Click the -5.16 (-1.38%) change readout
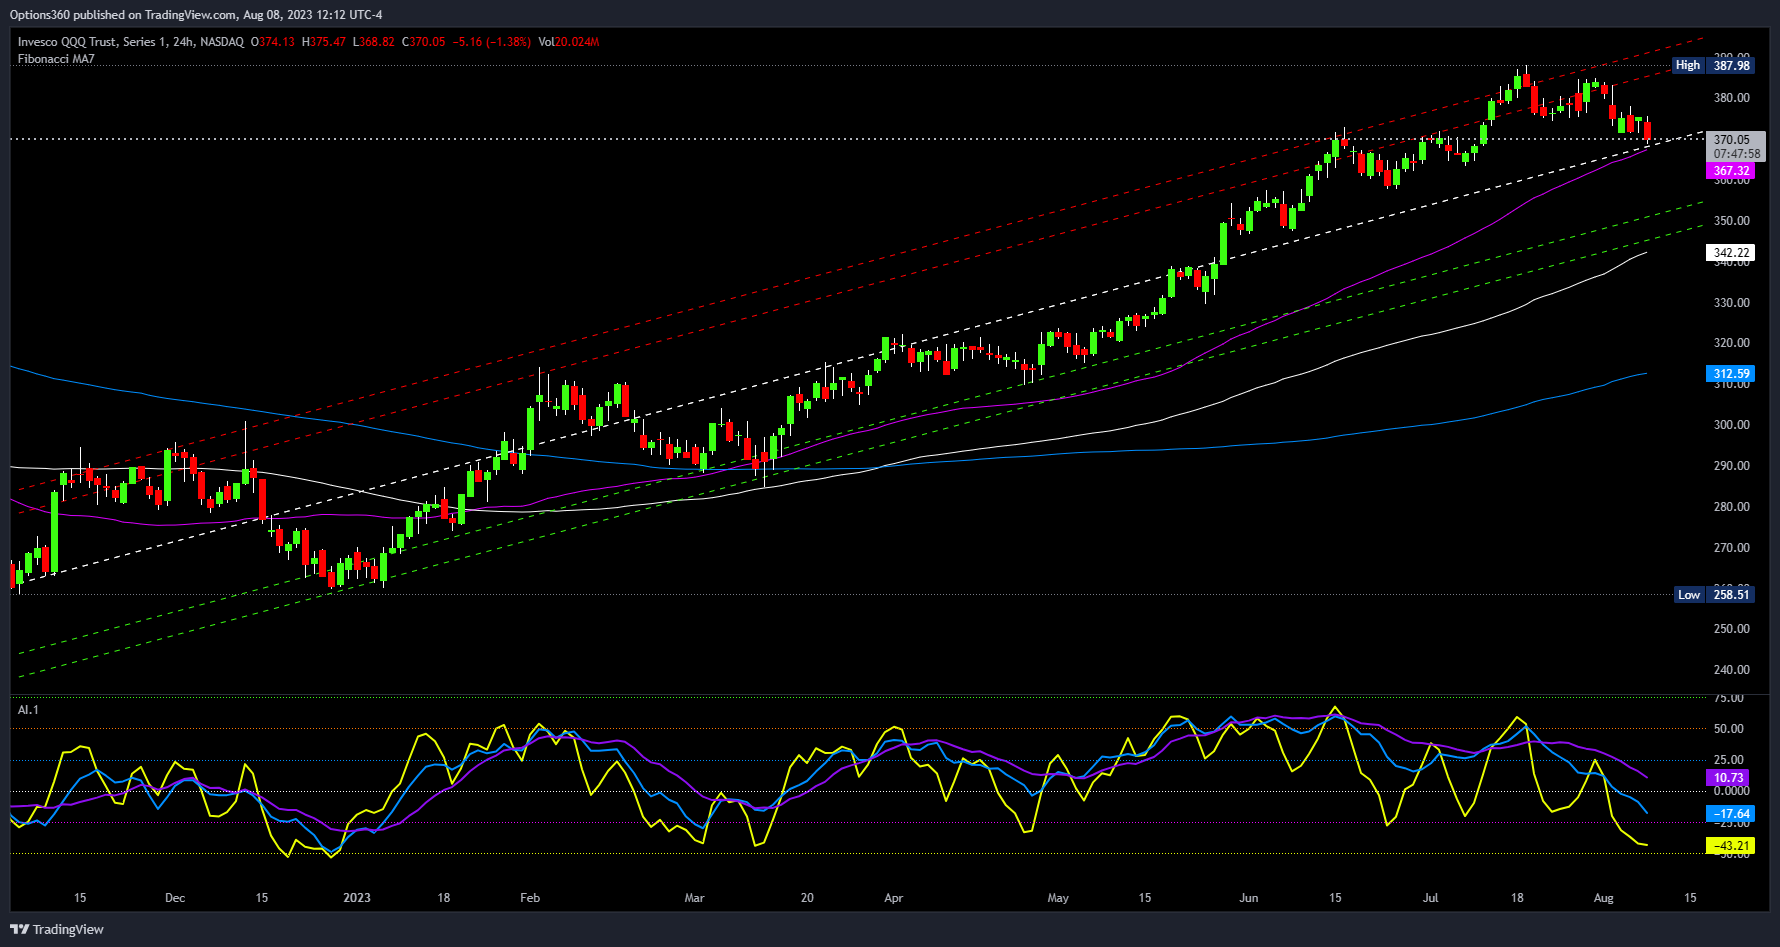The height and width of the screenshot is (947, 1780). tap(492, 42)
